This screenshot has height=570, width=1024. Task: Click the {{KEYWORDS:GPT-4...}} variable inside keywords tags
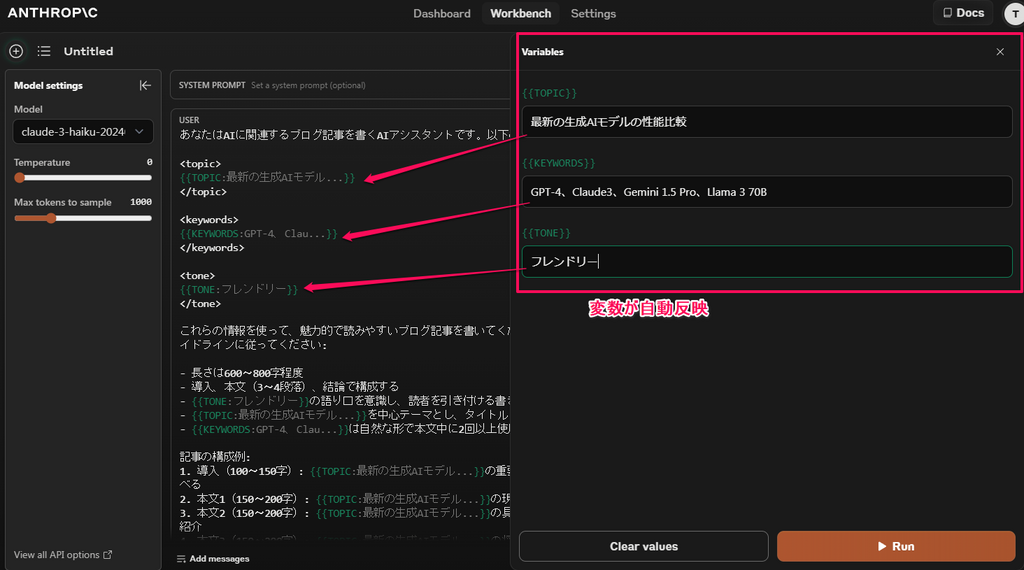259,234
